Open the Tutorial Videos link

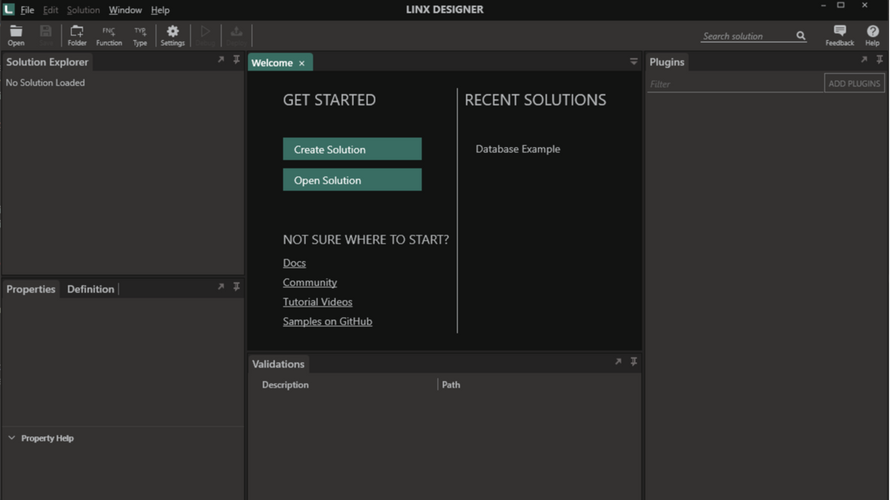coord(317,302)
